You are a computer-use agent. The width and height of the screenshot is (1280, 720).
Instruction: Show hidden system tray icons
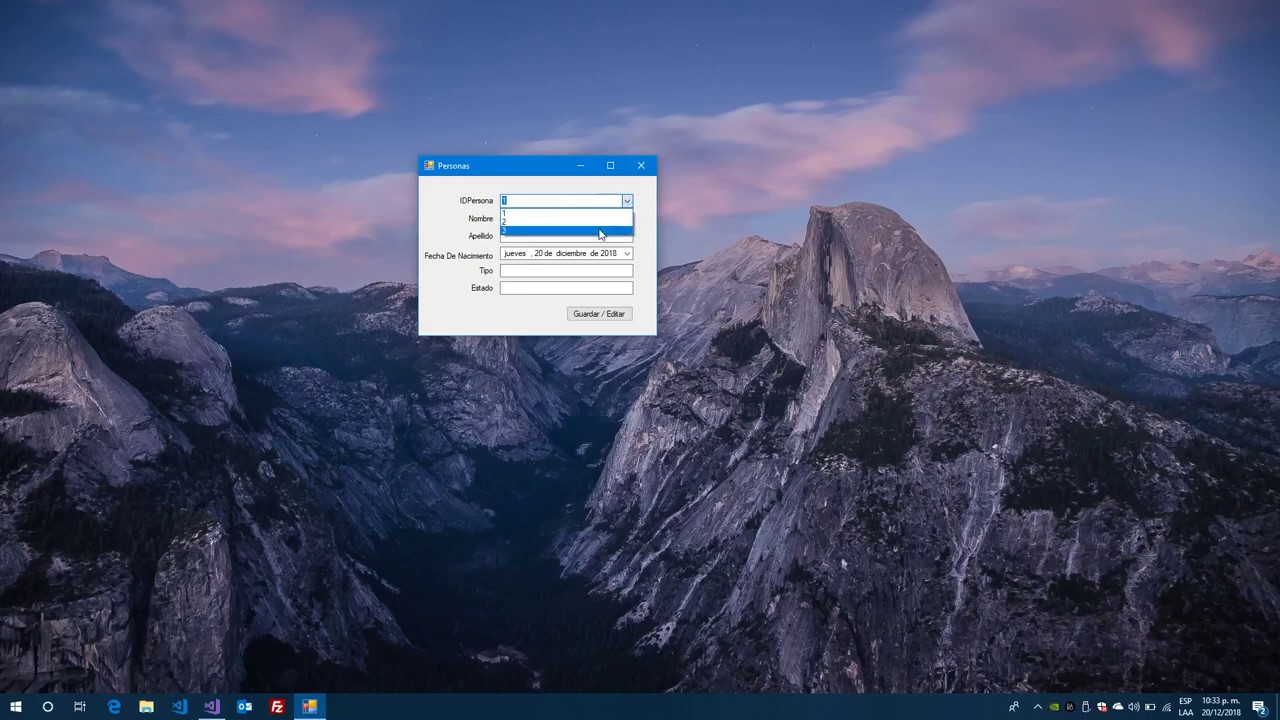click(x=1037, y=707)
